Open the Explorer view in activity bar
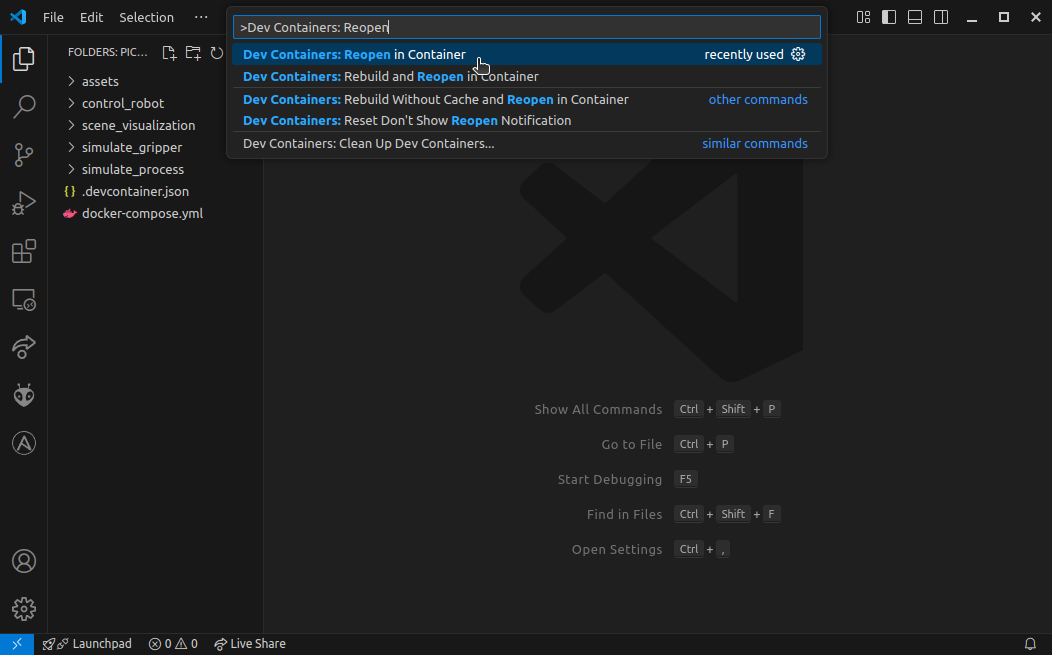This screenshot has width=1052, height=655. 23,59
